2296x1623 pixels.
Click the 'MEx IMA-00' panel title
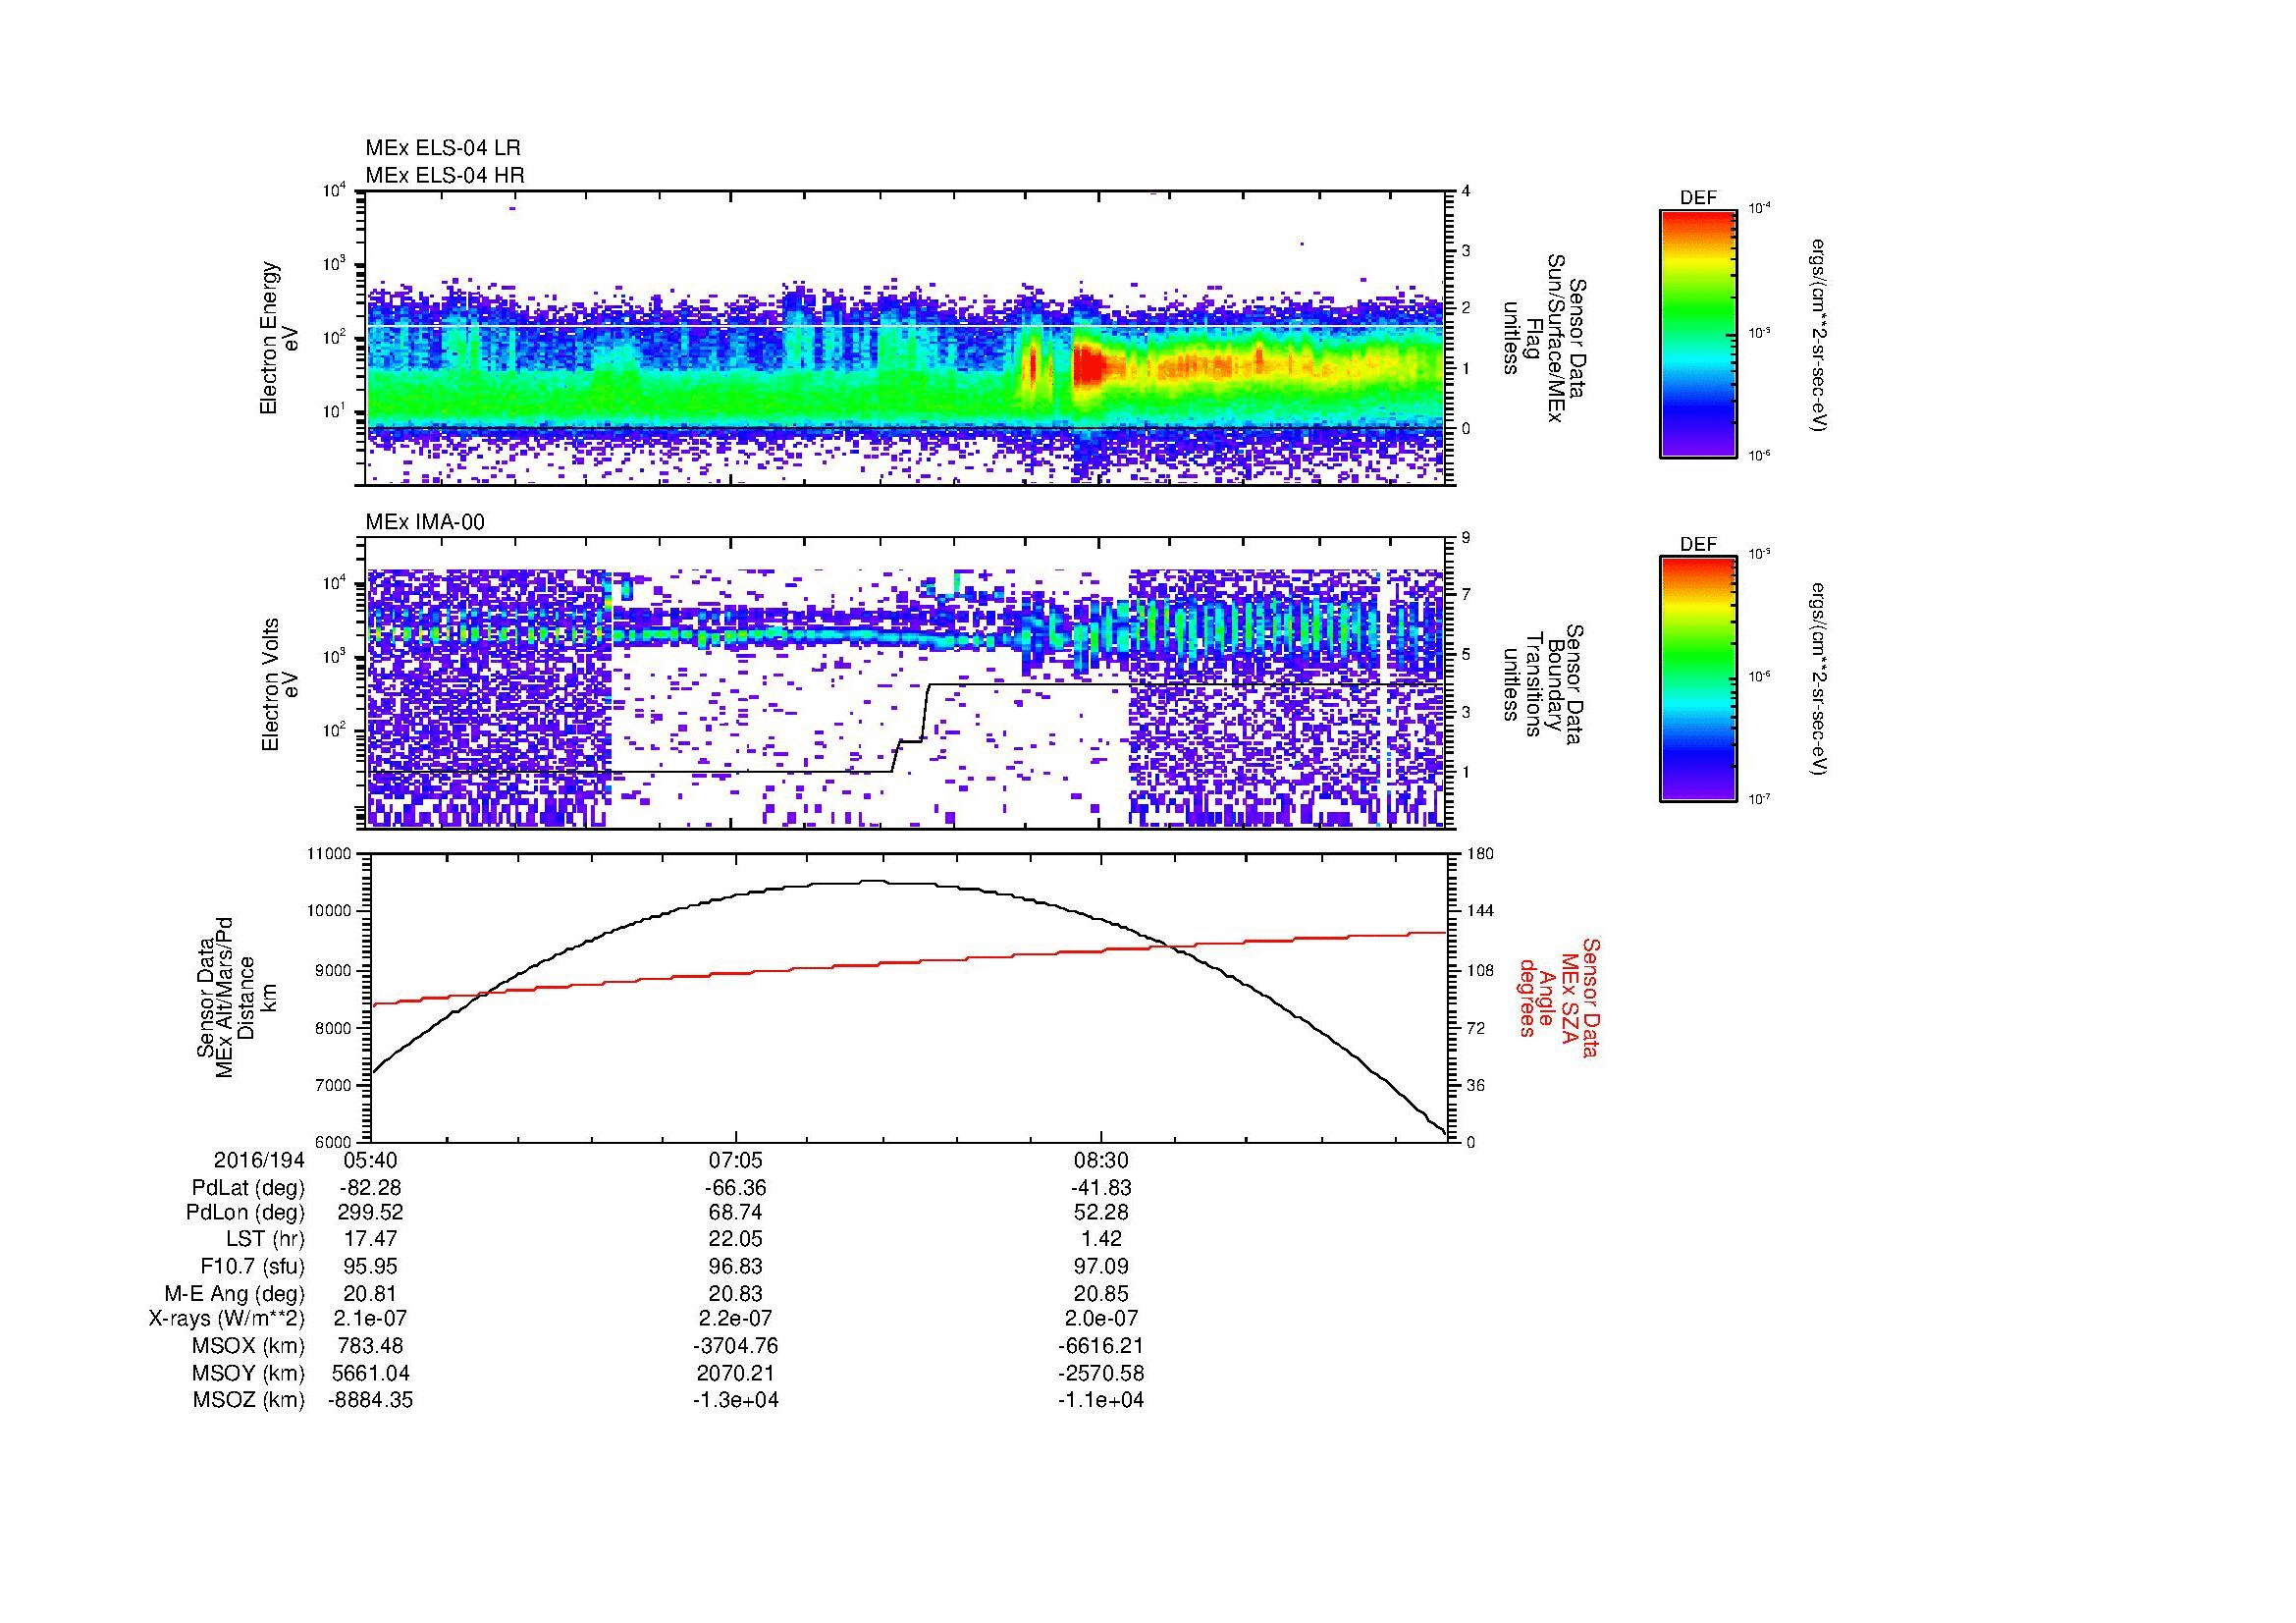(x=425, y=522)
